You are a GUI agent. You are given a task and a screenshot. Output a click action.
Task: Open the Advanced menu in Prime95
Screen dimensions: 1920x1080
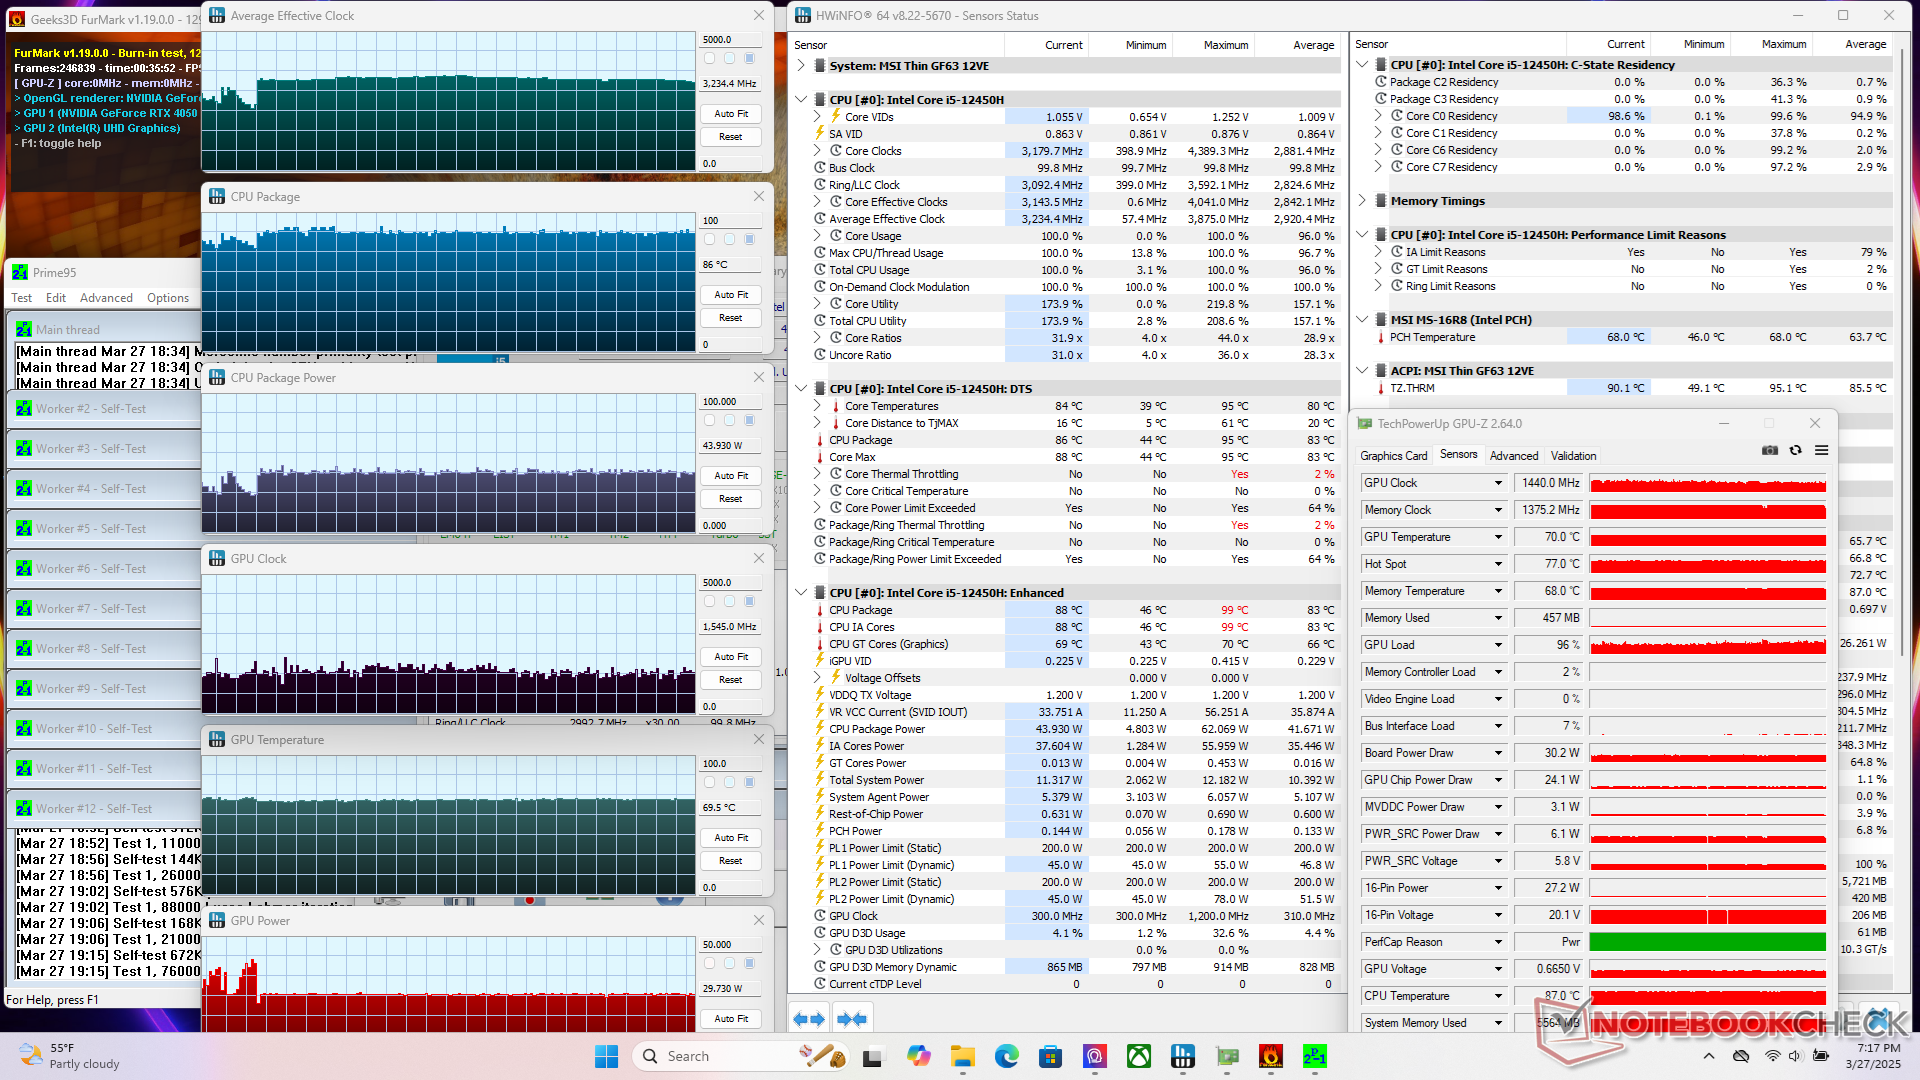click(x=106, y=298)
